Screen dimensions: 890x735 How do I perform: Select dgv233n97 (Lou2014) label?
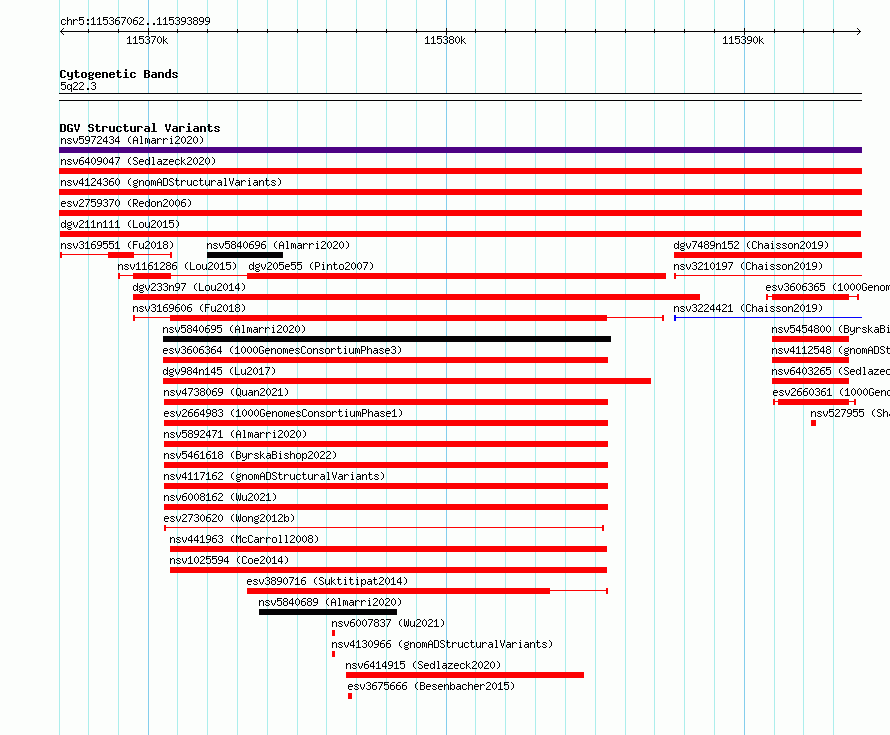tap(189, 287)
